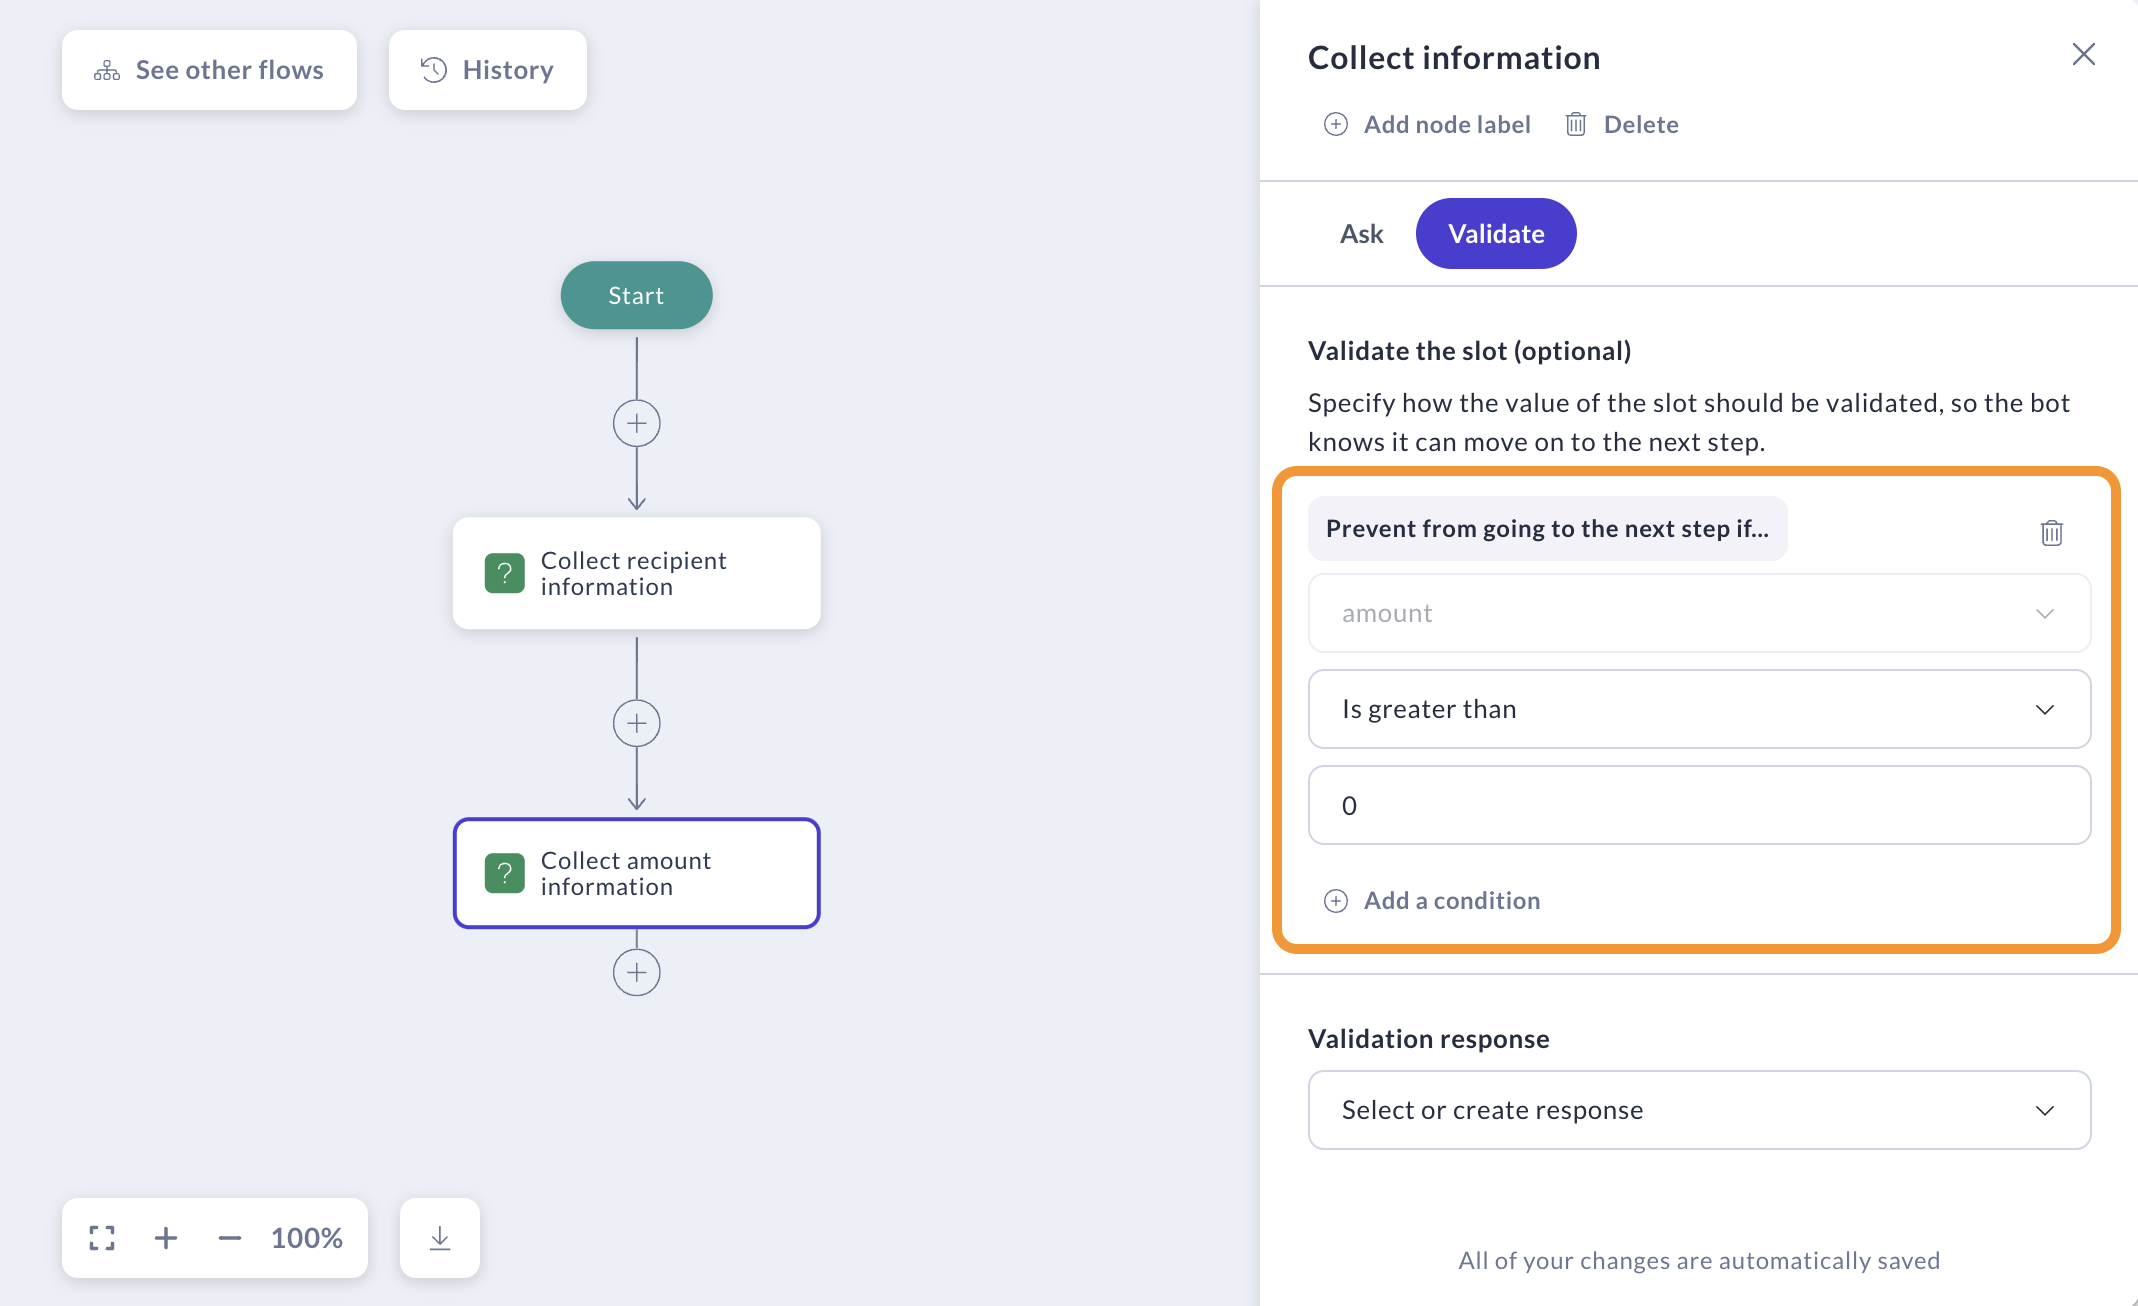Switch to the Ask tab
The width and height of the screenshot is (2138, 1306).
click(1361, 234)
